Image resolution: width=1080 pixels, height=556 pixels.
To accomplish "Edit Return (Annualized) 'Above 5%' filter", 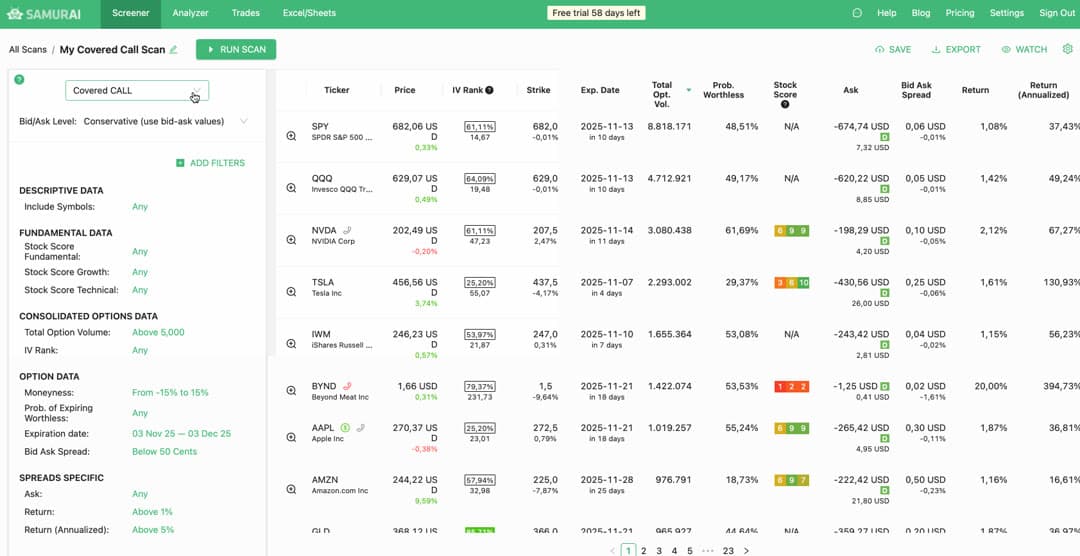I will coord(153,530).
